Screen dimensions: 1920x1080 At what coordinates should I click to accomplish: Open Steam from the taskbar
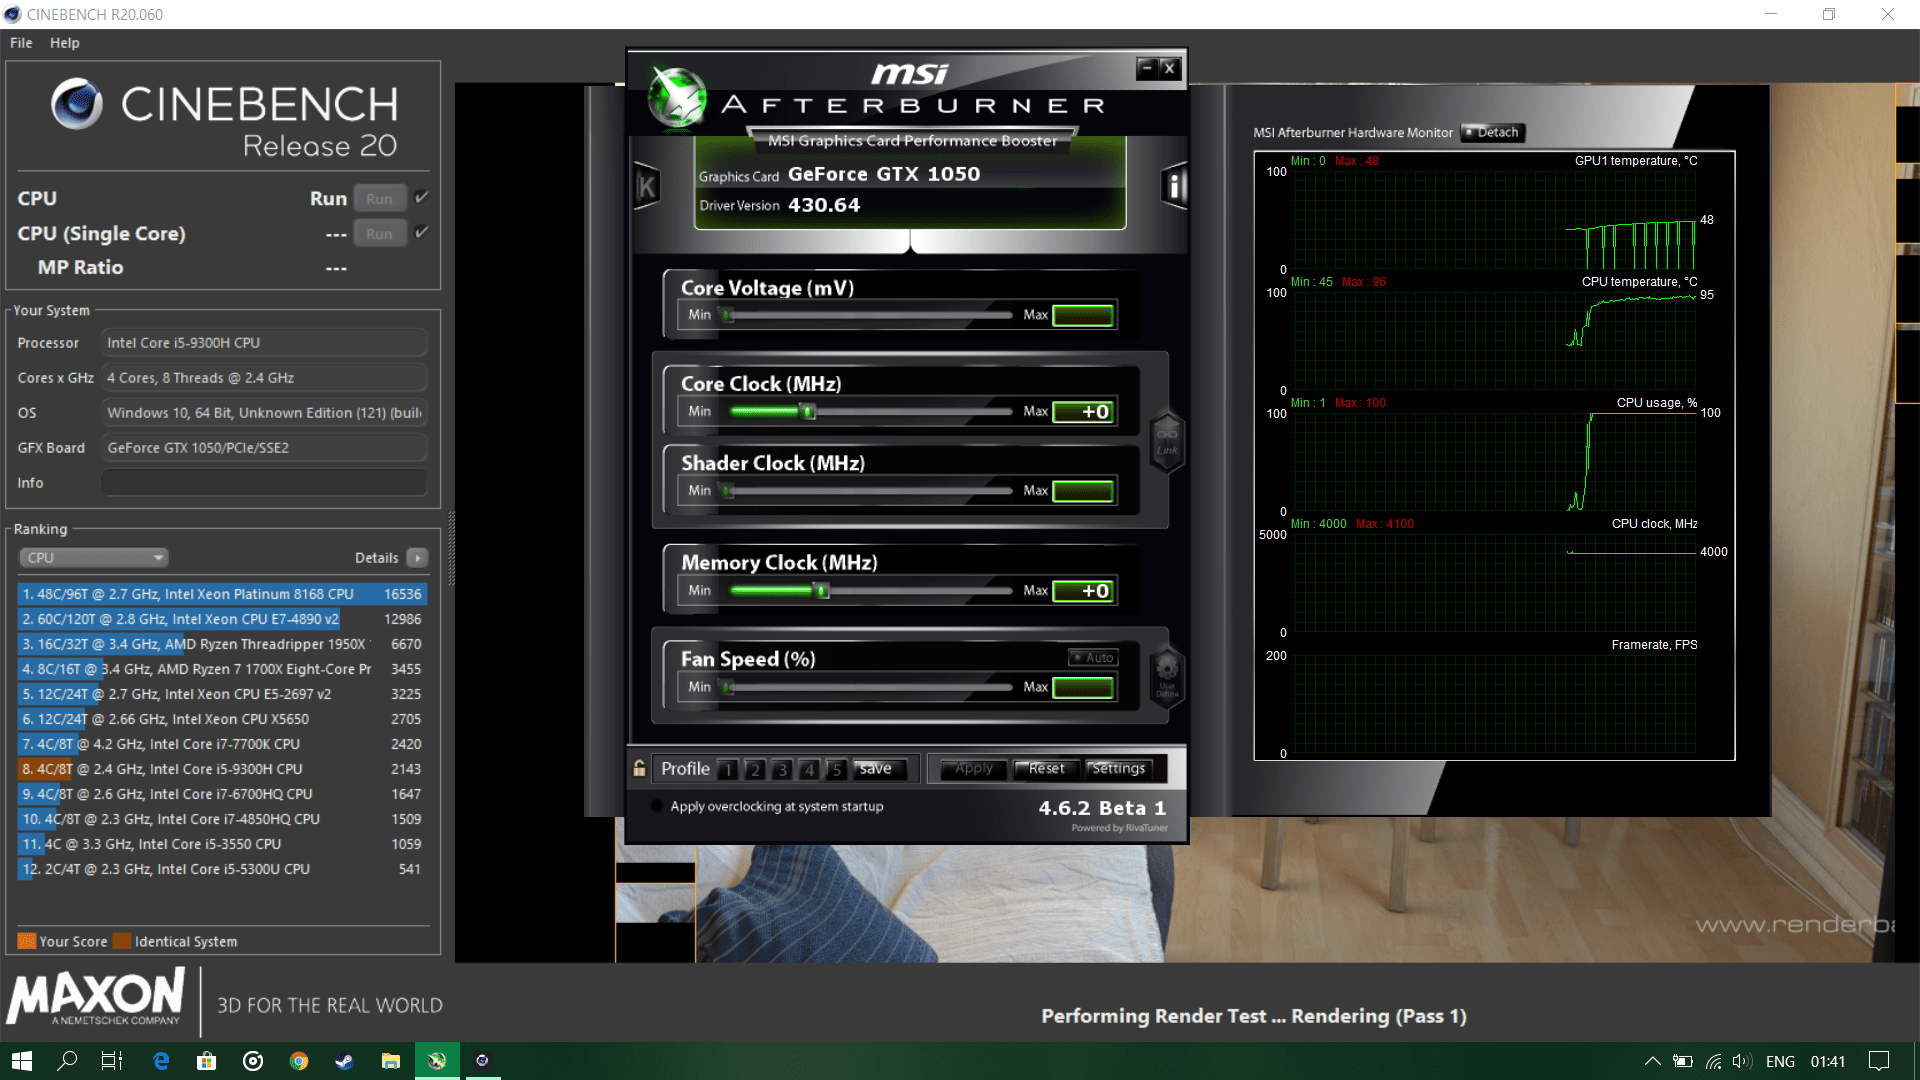344,1061
